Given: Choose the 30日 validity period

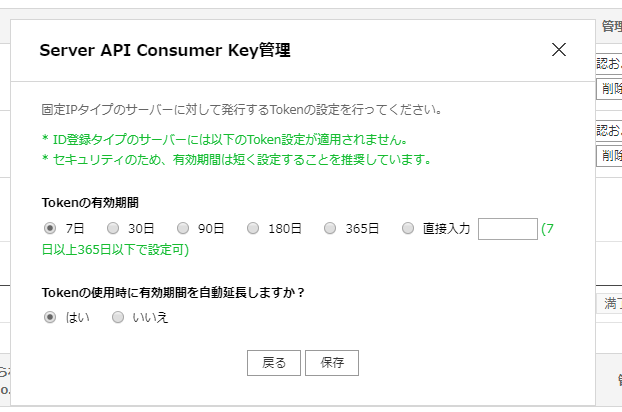Looking at the screenshot, I should 113,228.
